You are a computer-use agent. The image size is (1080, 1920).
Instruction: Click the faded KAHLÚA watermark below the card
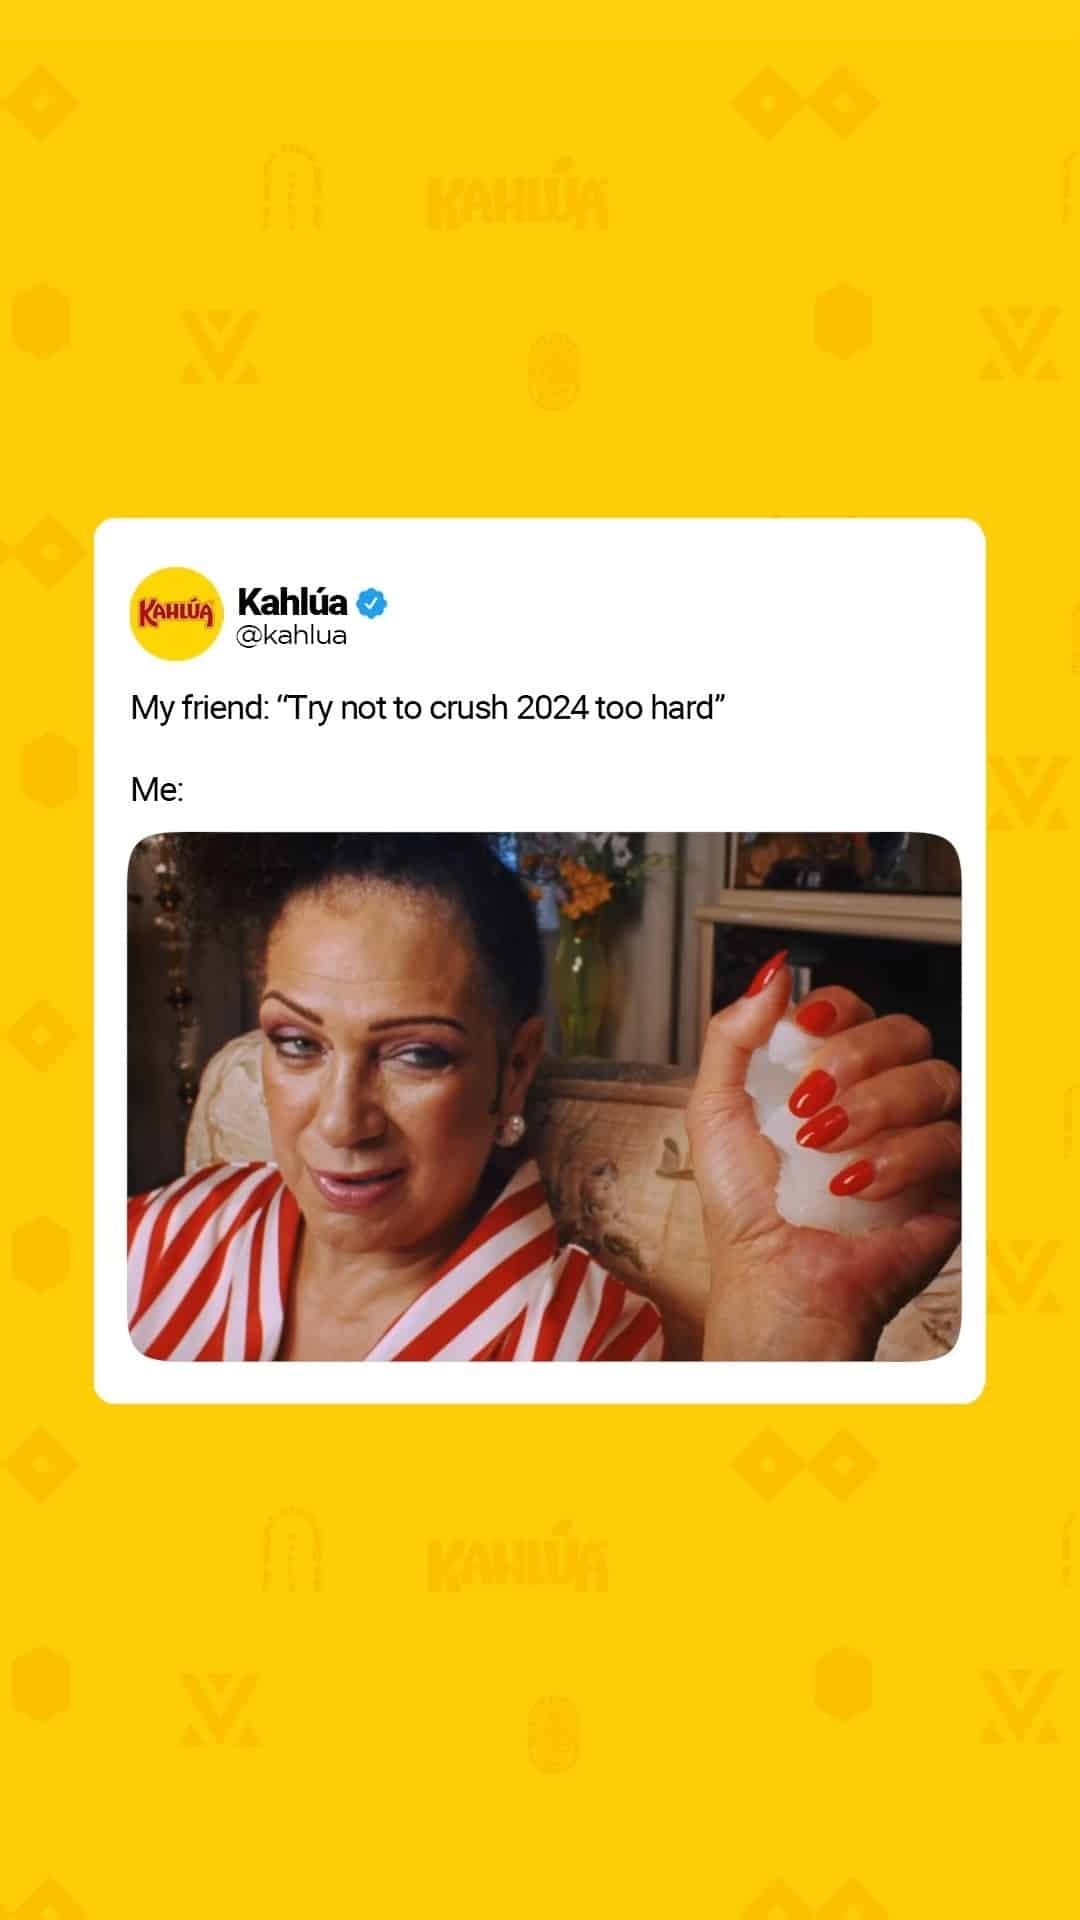click(x=517, y=1559)
